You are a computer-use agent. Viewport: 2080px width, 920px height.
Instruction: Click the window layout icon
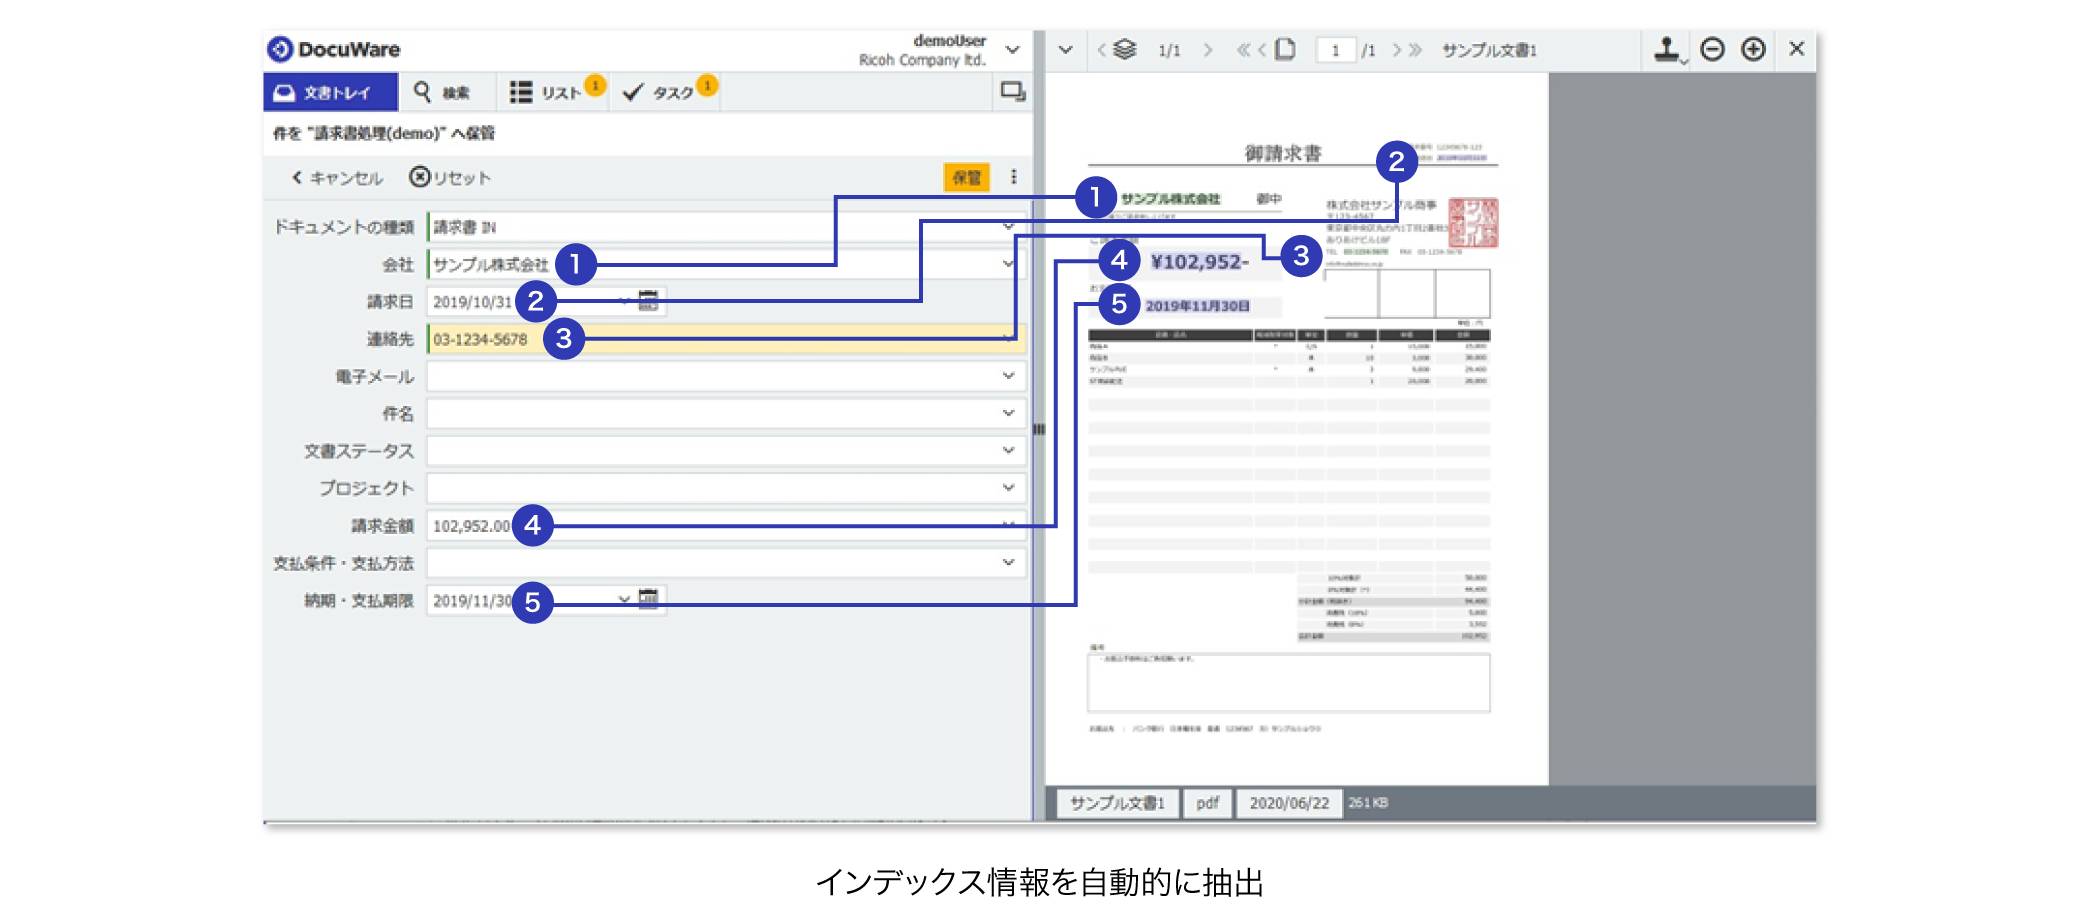click(x=1012, y=92)
